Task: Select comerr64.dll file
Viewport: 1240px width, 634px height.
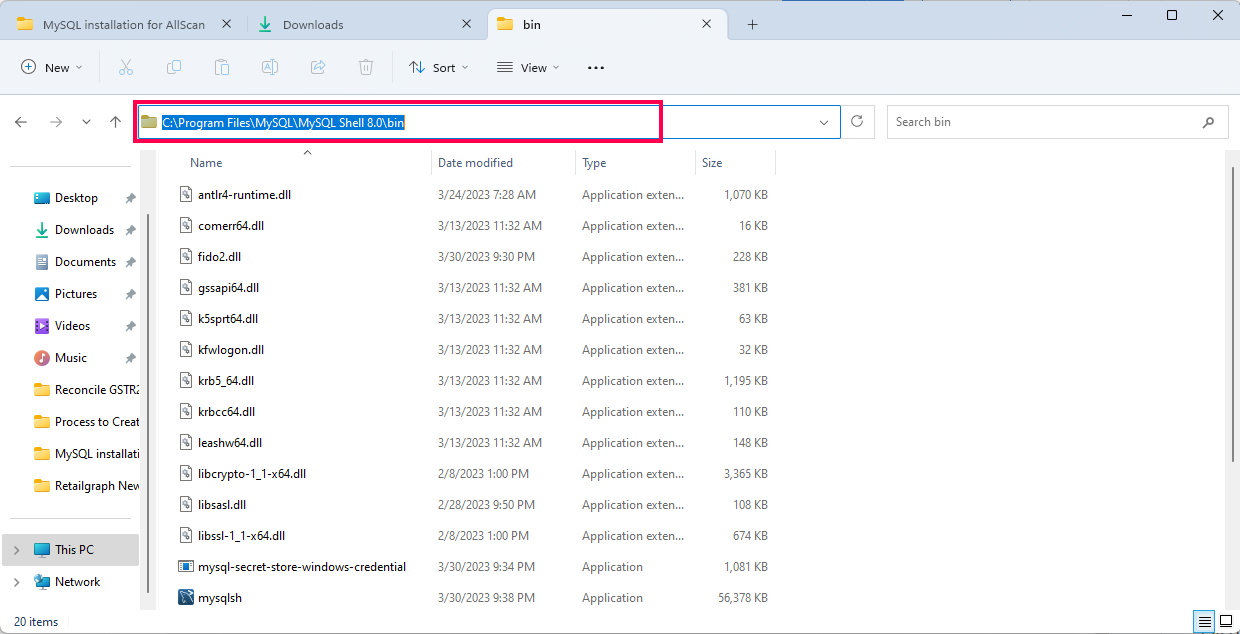Action: [x=231, y=226]
